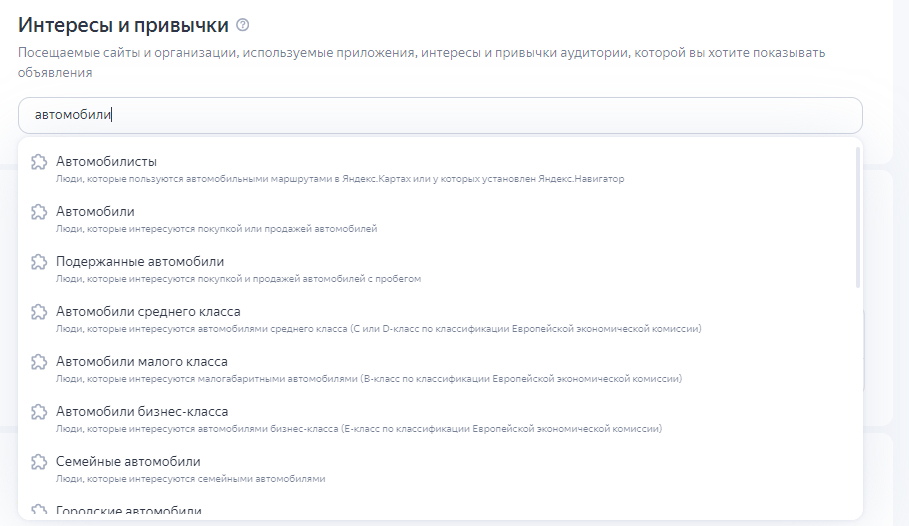Viewport: 909px width, 526px height.
Task: Click description mentioning E-класс classification
Action: click(359, 429)
